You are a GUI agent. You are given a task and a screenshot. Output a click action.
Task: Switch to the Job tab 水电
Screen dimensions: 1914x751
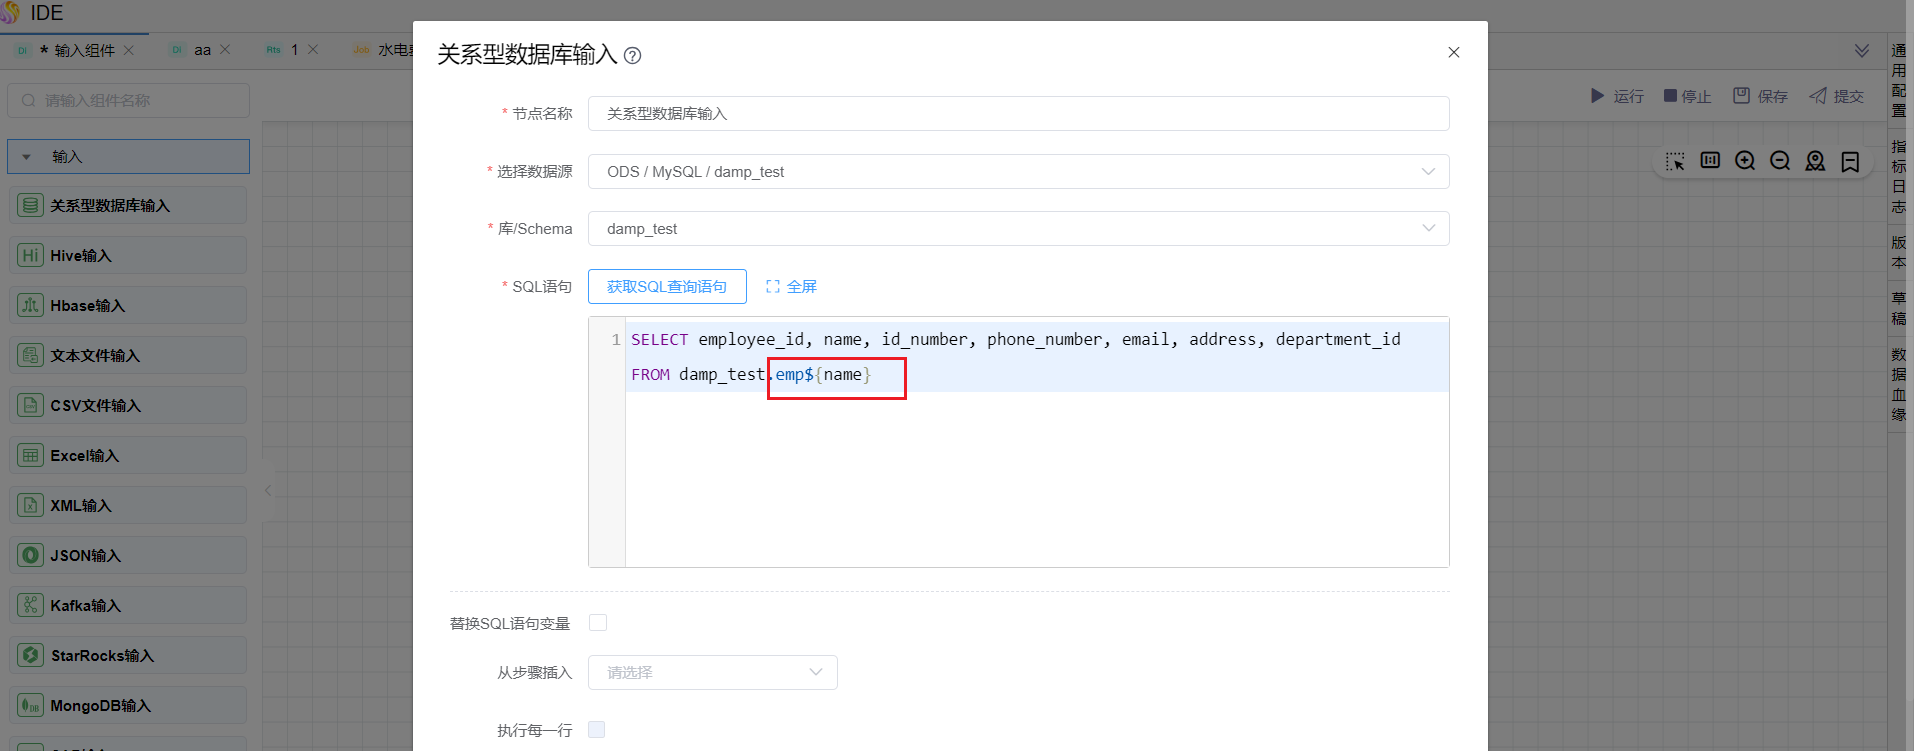(x=382, y=50)
